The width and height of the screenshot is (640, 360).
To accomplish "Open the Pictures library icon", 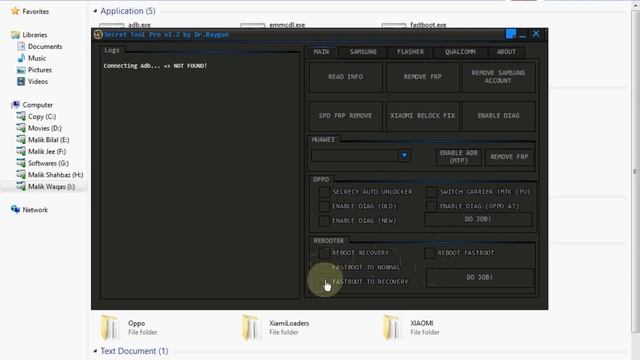I will [21, 70].
